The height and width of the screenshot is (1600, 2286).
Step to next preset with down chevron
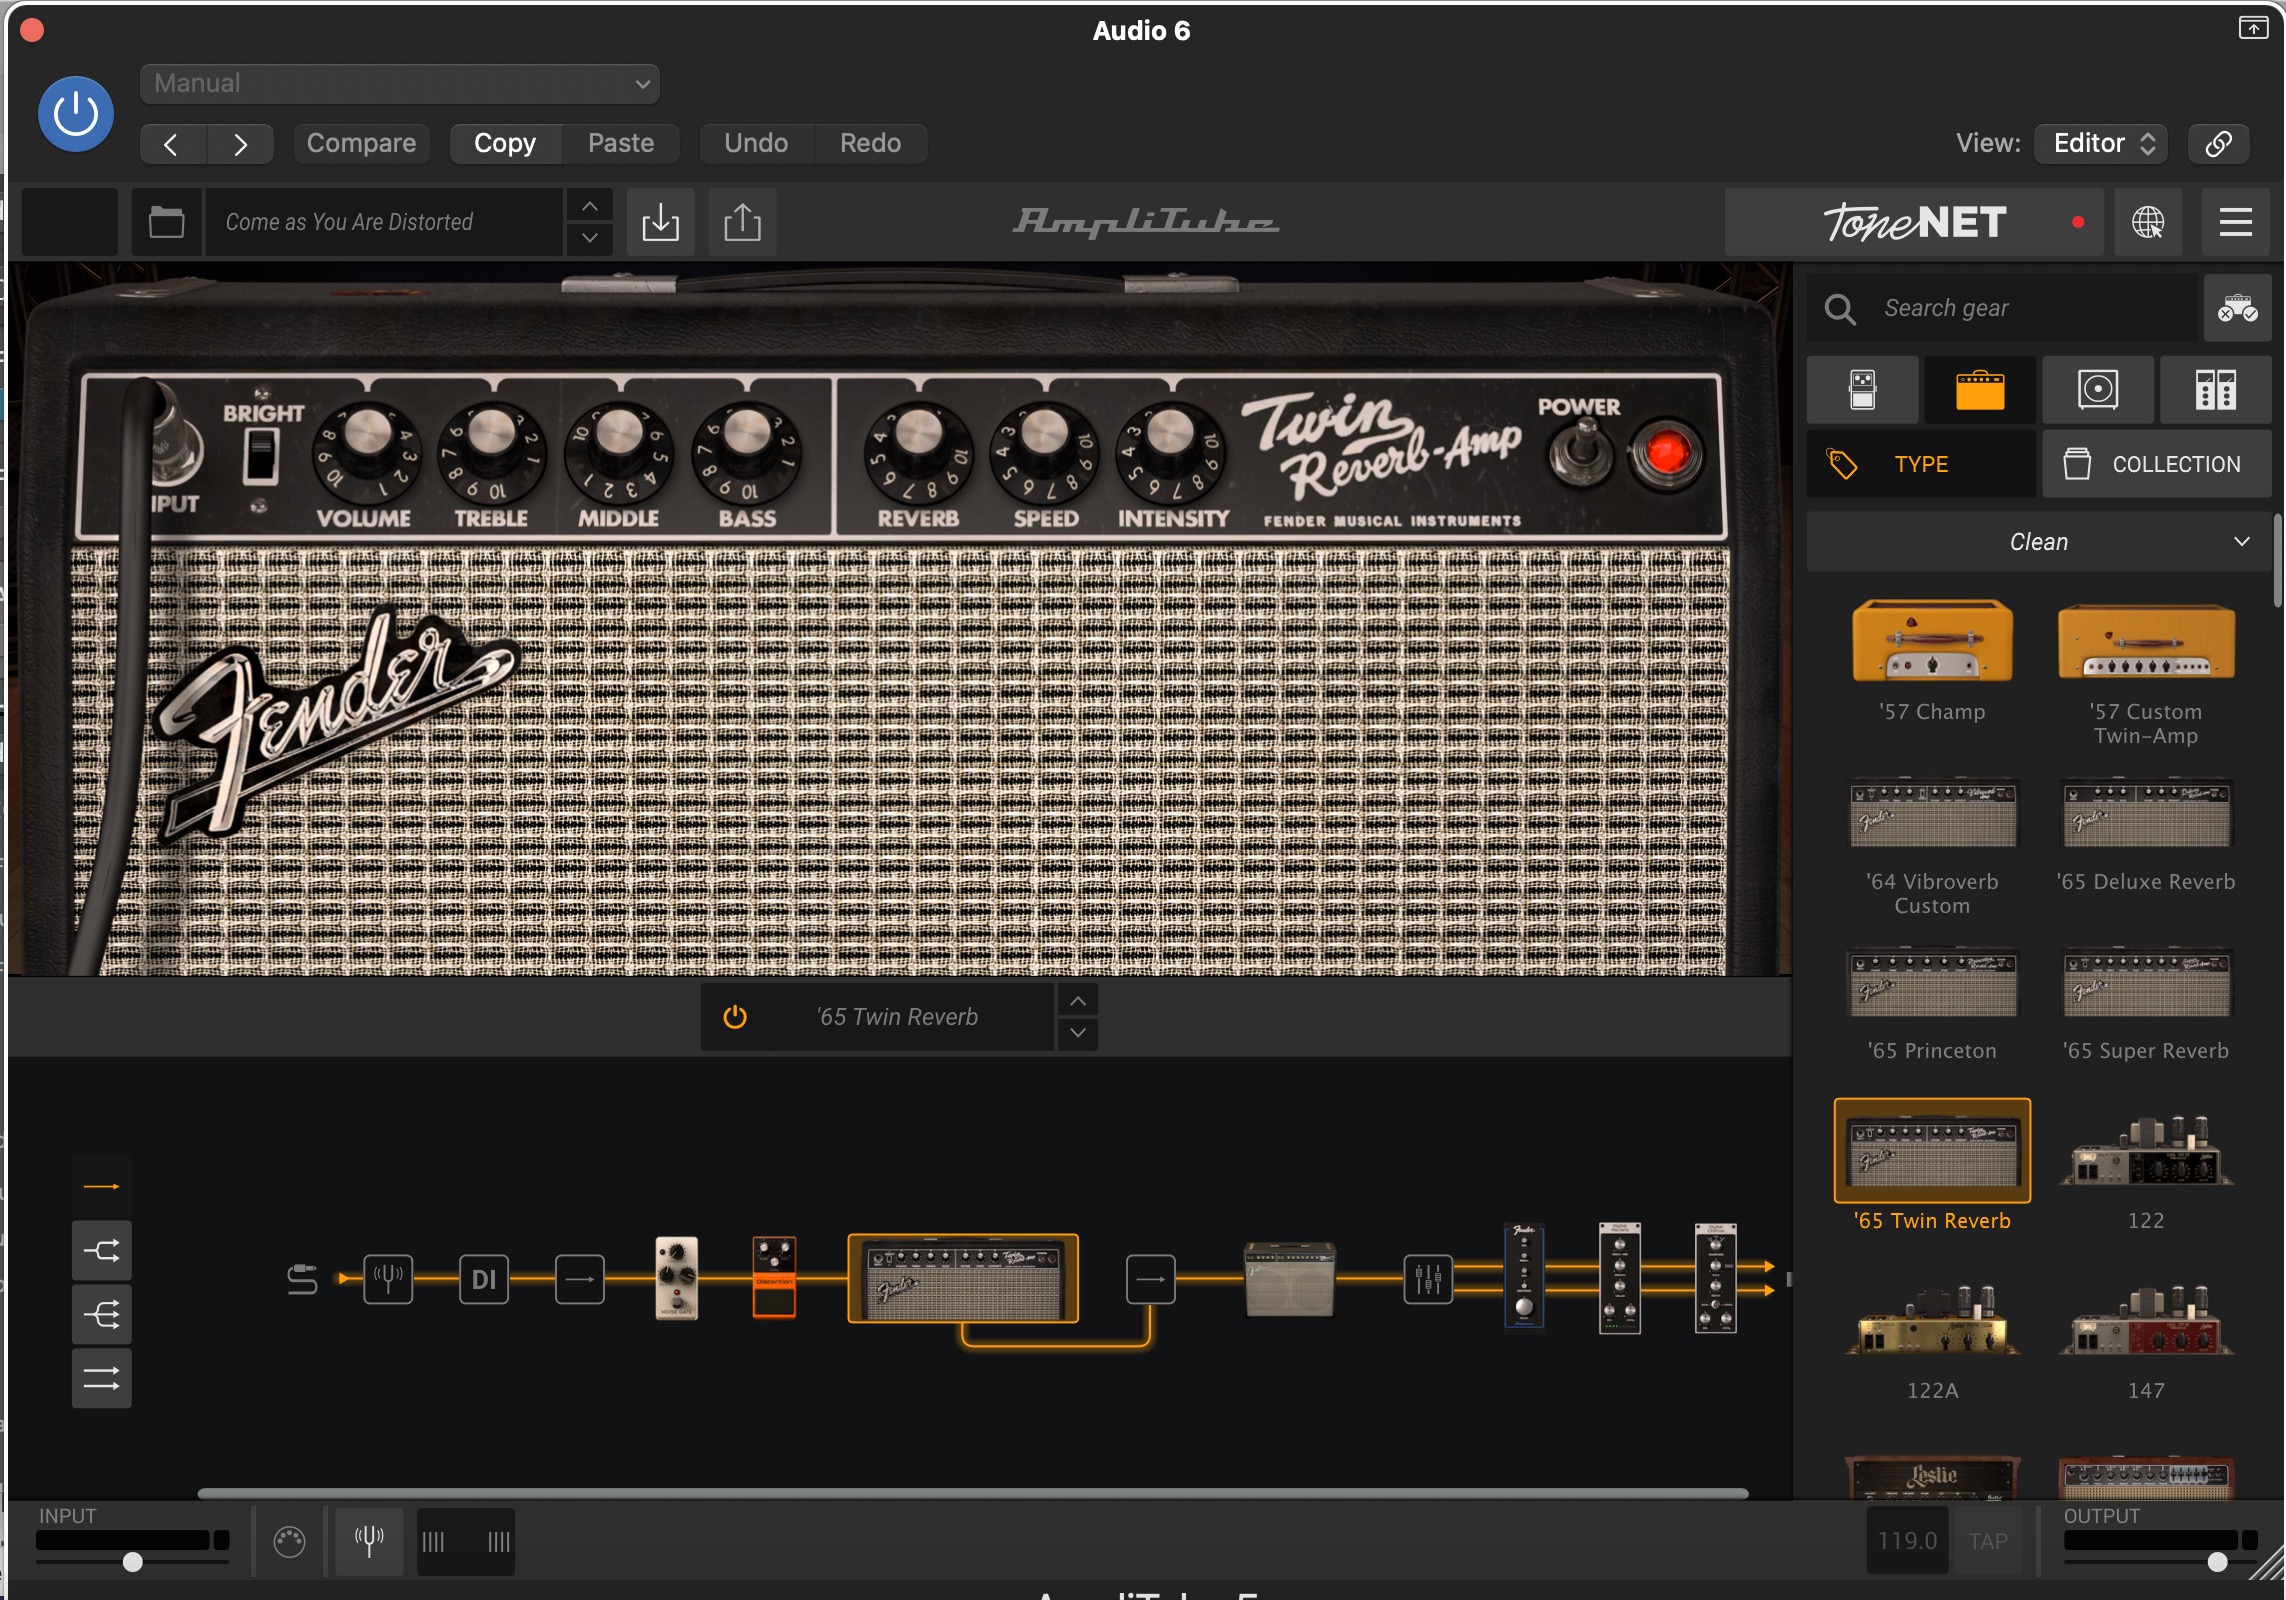tap(590, 238)
